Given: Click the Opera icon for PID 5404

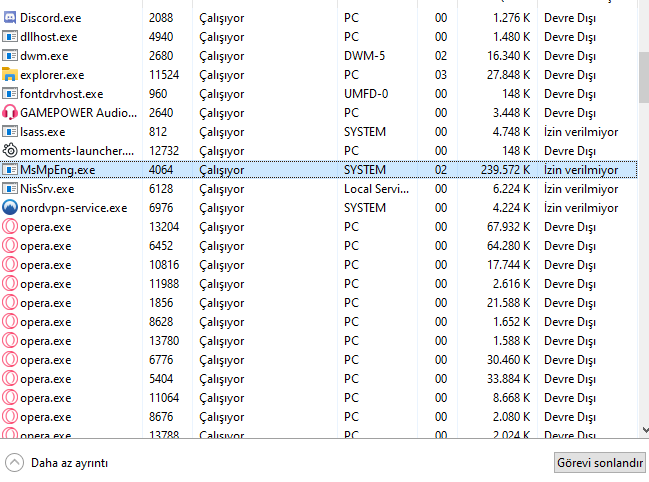Looking at the screenshot, I should (x=10, y=379).
